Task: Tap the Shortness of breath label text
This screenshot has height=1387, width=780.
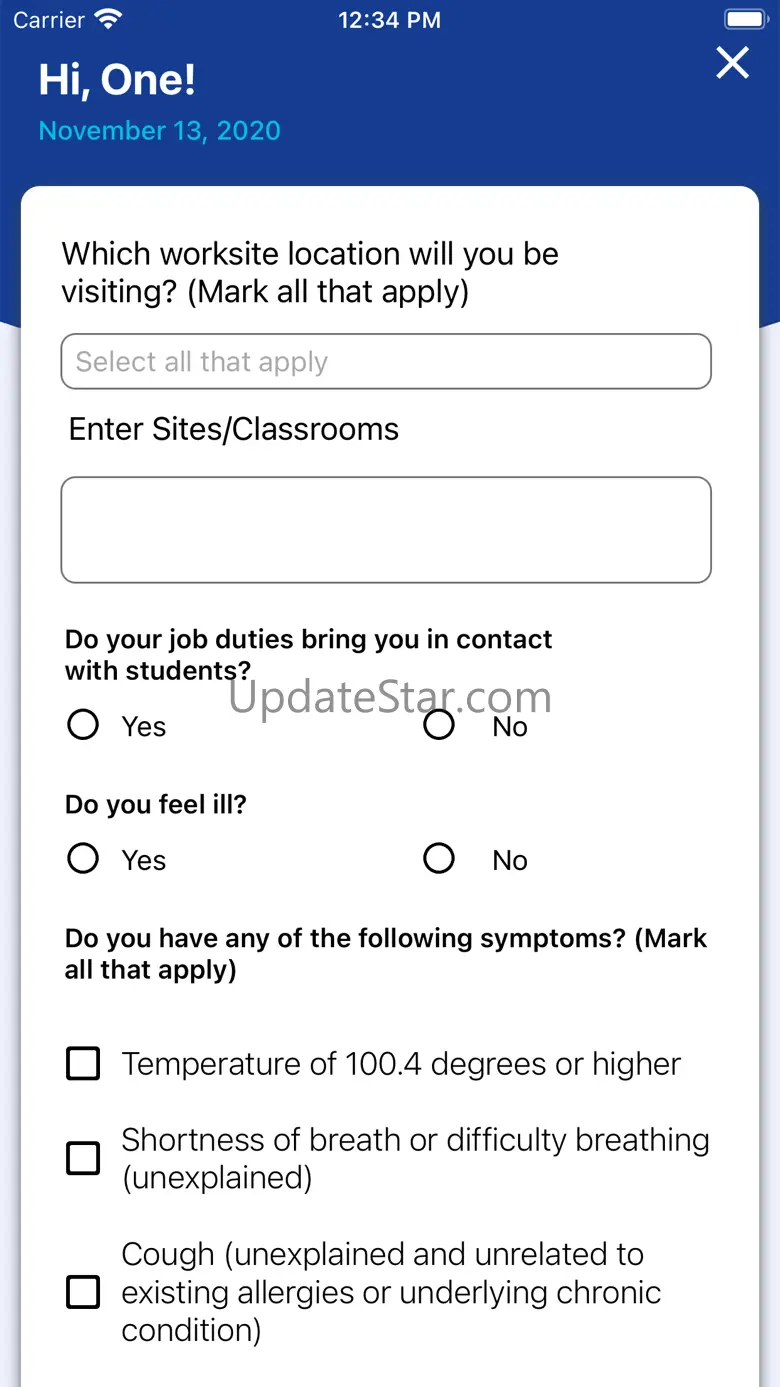Action: 415,1158
